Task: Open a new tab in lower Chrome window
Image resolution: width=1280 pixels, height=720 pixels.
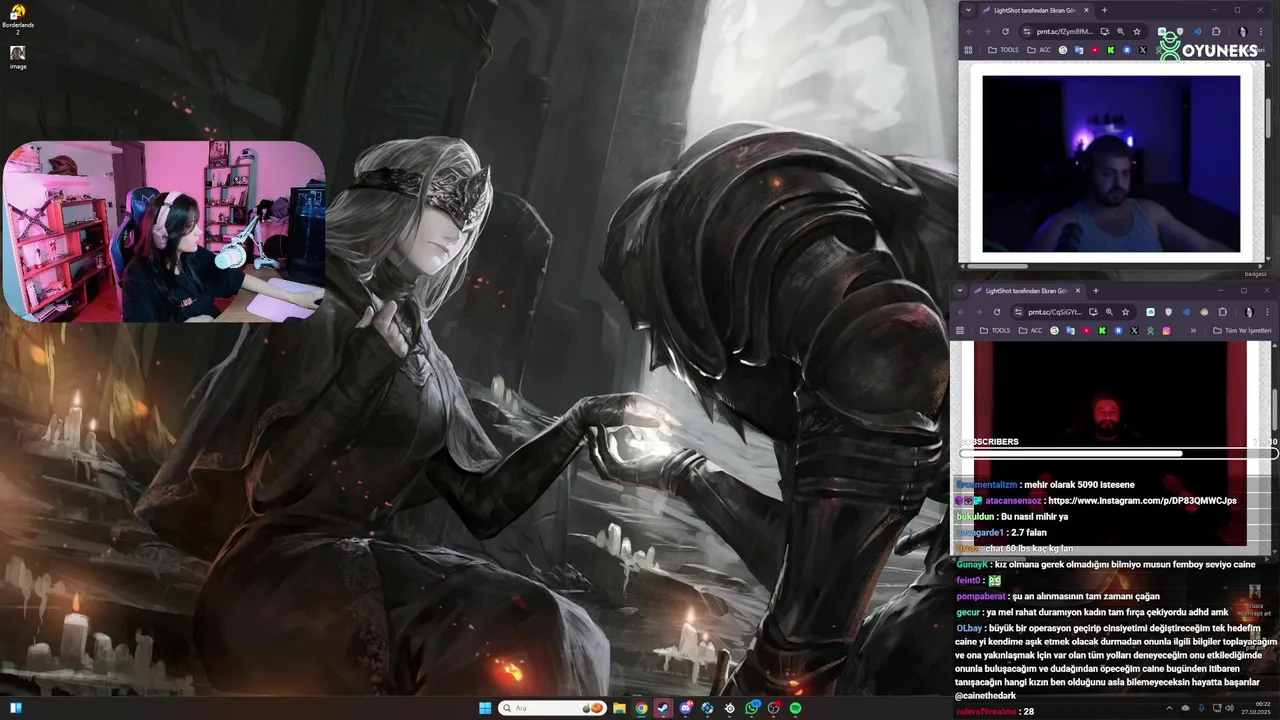Action: [1096, 291]
